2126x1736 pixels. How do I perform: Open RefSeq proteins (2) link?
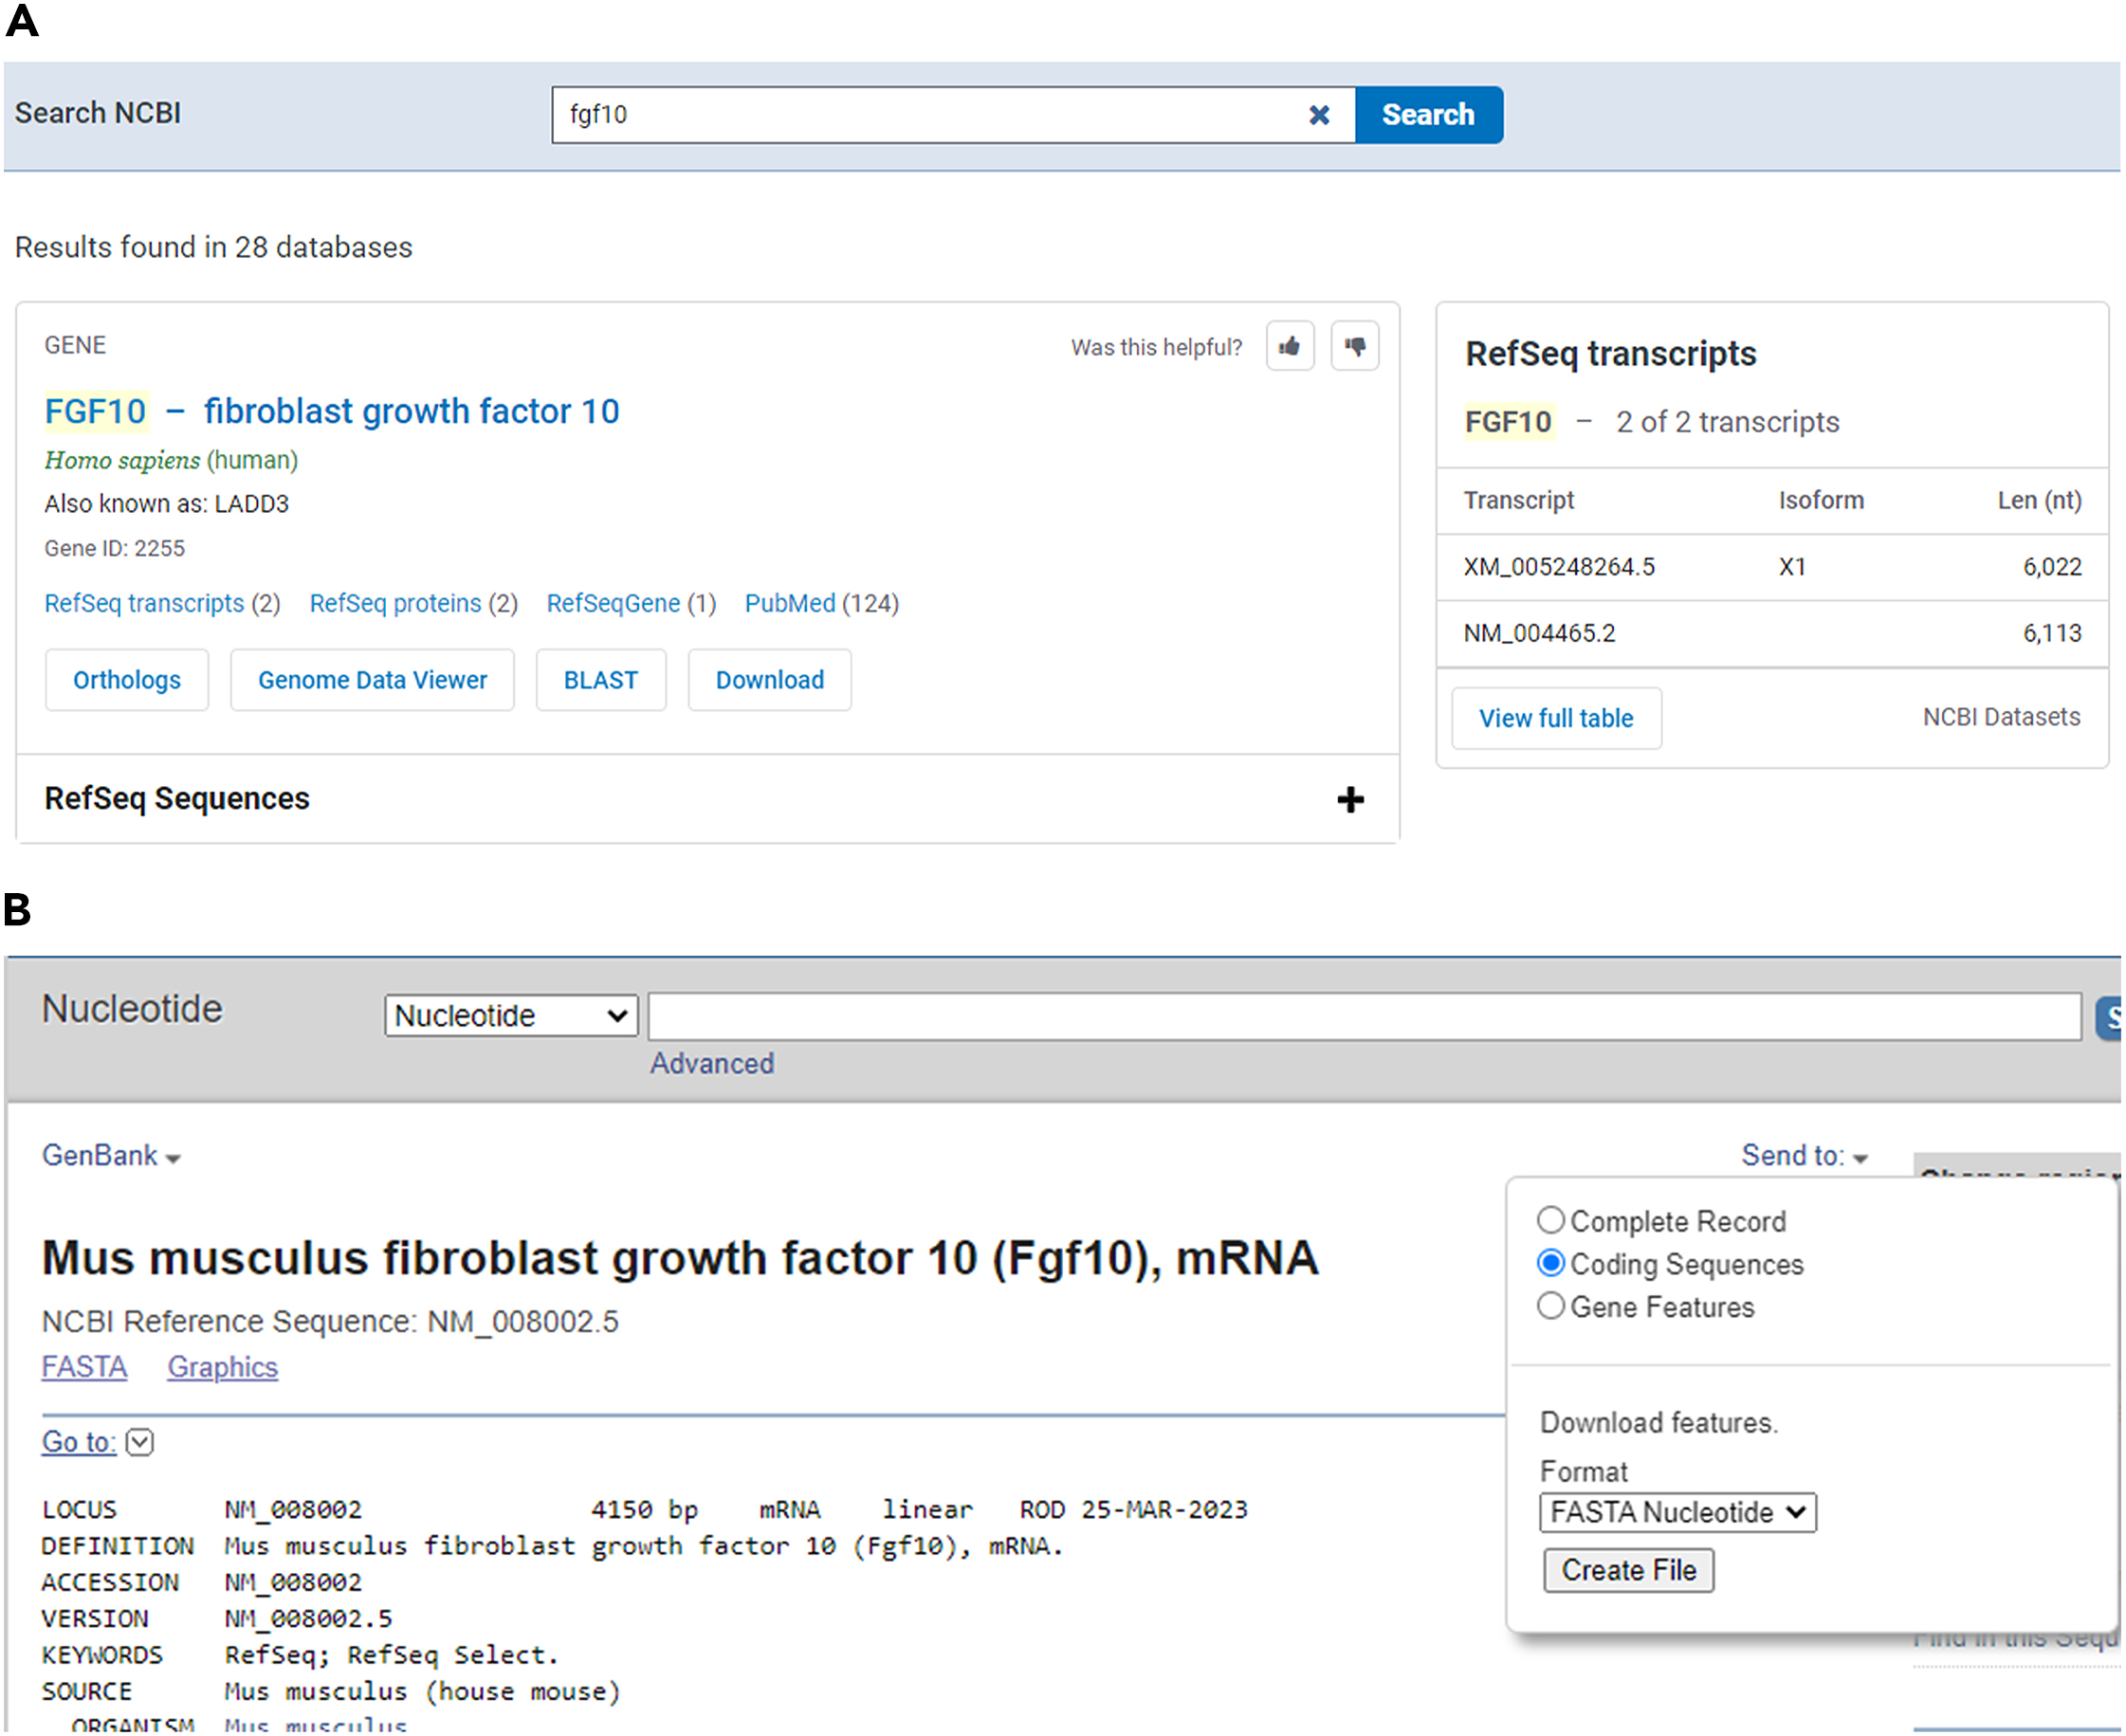(x=413, y=603)
